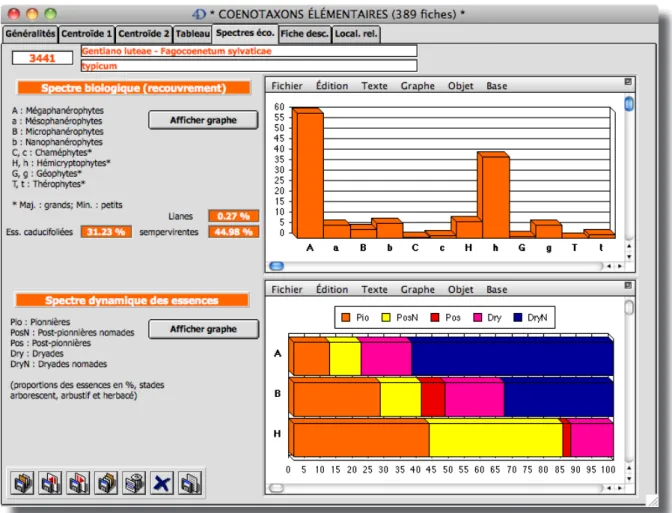Click Afficher graphe under Spectre dynamique des essences
The height and width of the screenshot is (513, 672).
(x=204, y=329)
